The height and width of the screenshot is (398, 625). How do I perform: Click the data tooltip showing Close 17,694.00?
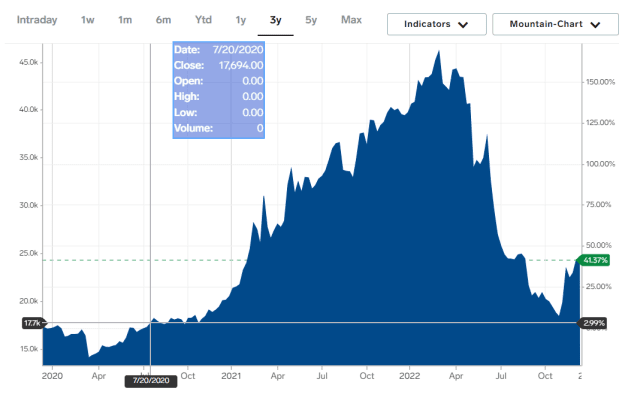point(218,90)
